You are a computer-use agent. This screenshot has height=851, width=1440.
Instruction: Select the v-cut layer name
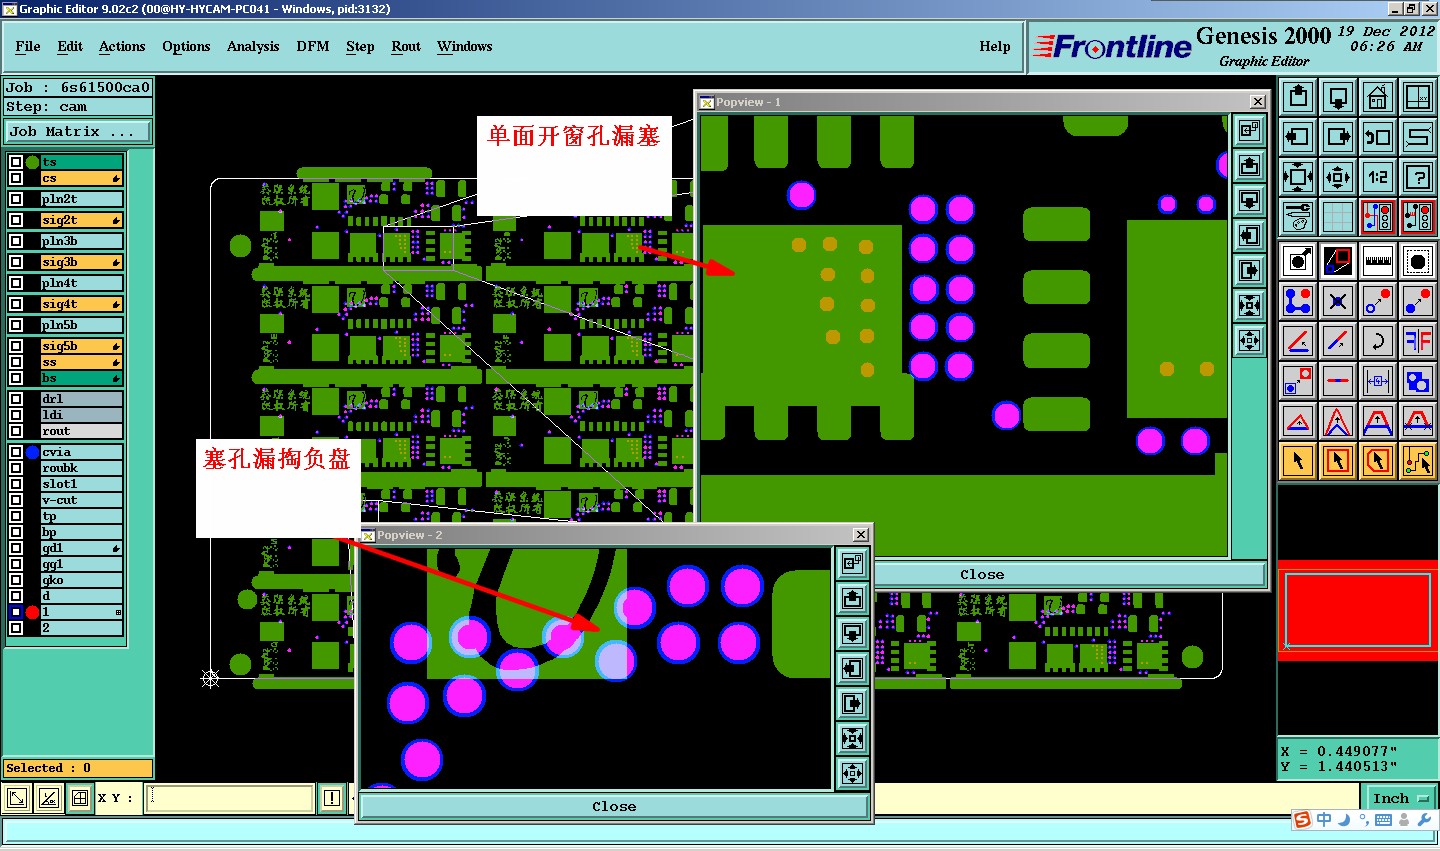[x=82, y=500]
